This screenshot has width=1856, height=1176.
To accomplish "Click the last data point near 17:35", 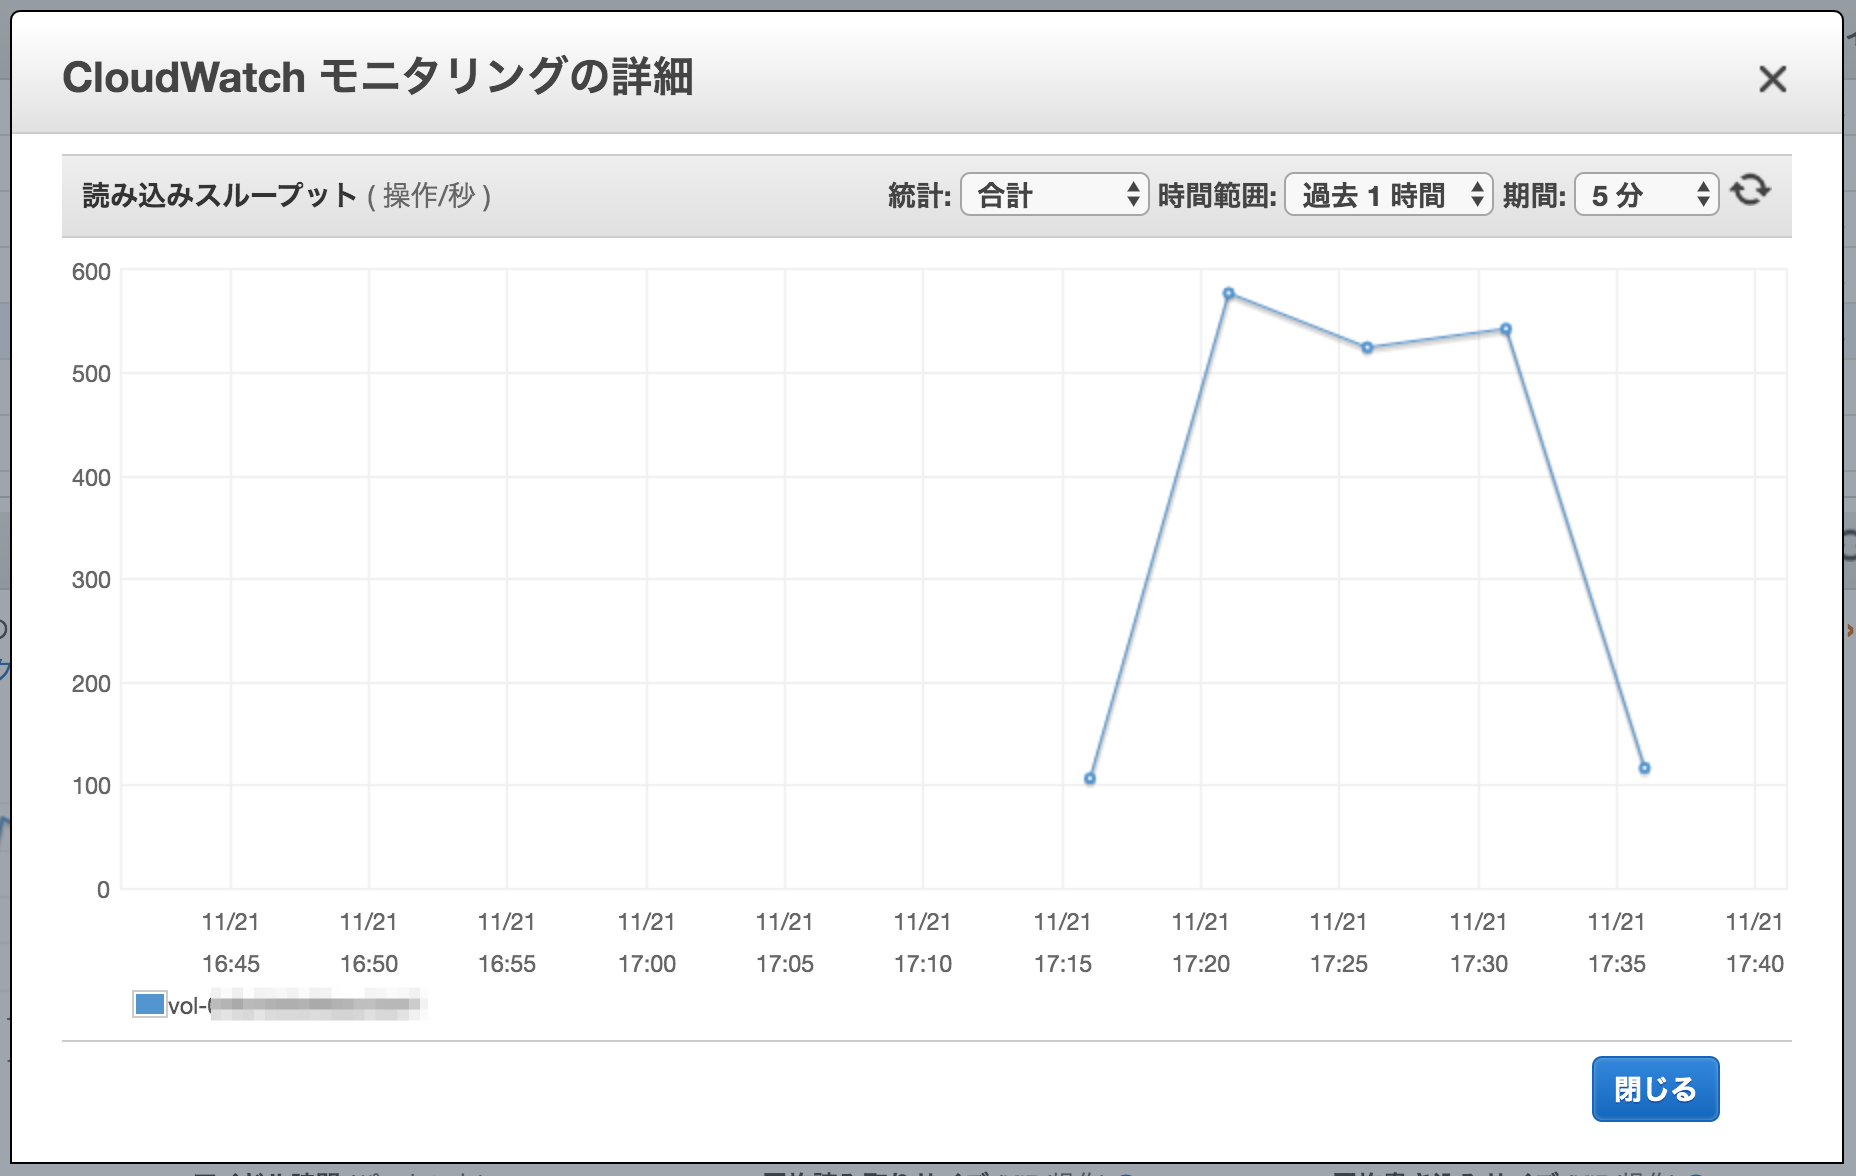I will (x=1644, y=768).
